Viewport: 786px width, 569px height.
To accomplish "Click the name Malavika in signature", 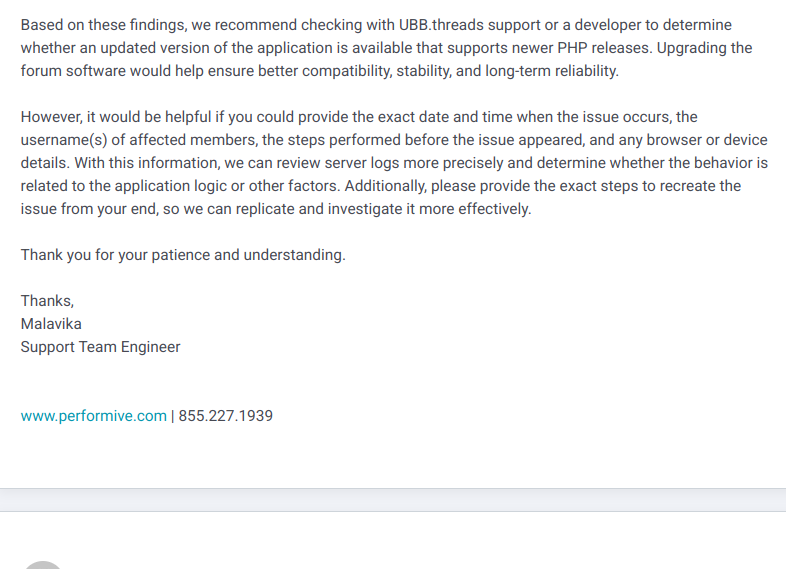I will pyautogui.click(x=51, y=324).
